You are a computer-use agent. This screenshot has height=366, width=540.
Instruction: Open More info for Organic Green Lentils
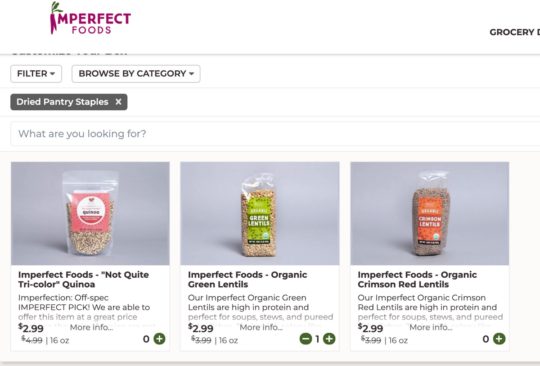click(x=261, y=327)
